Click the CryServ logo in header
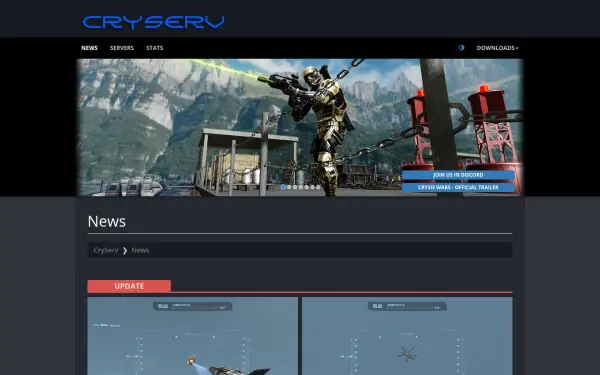600x375 pixels. click(x=153, y=23)
